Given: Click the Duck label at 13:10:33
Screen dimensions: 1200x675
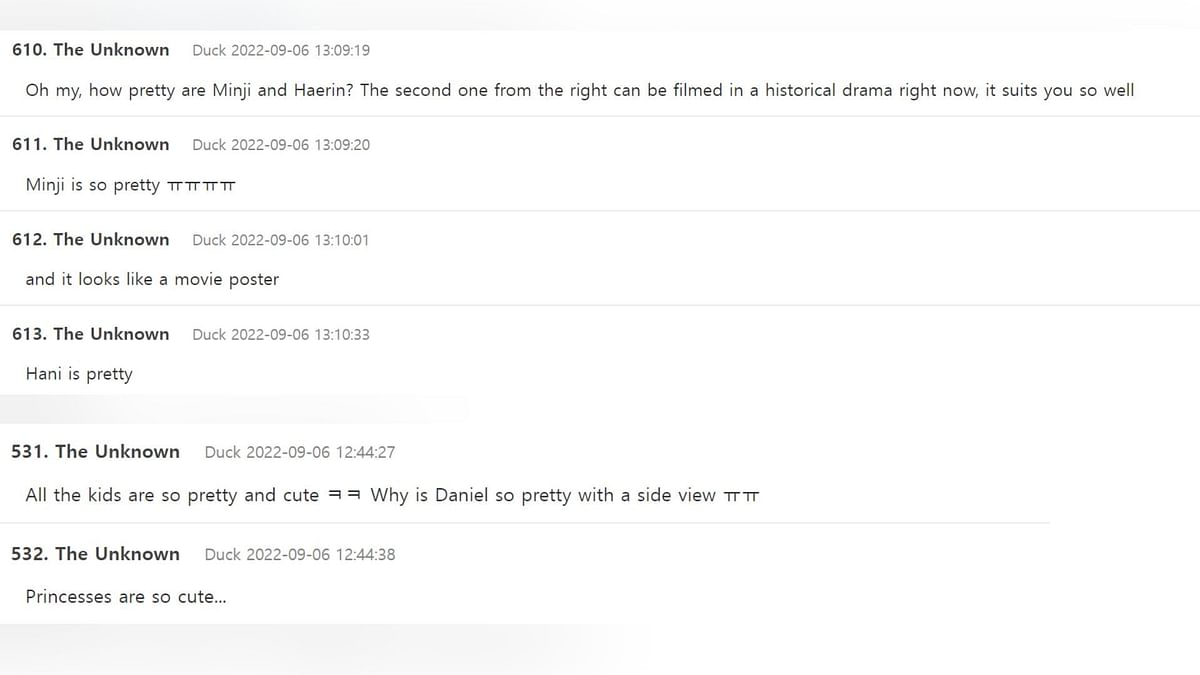Looking at the screenshot, I should point(209,334).
